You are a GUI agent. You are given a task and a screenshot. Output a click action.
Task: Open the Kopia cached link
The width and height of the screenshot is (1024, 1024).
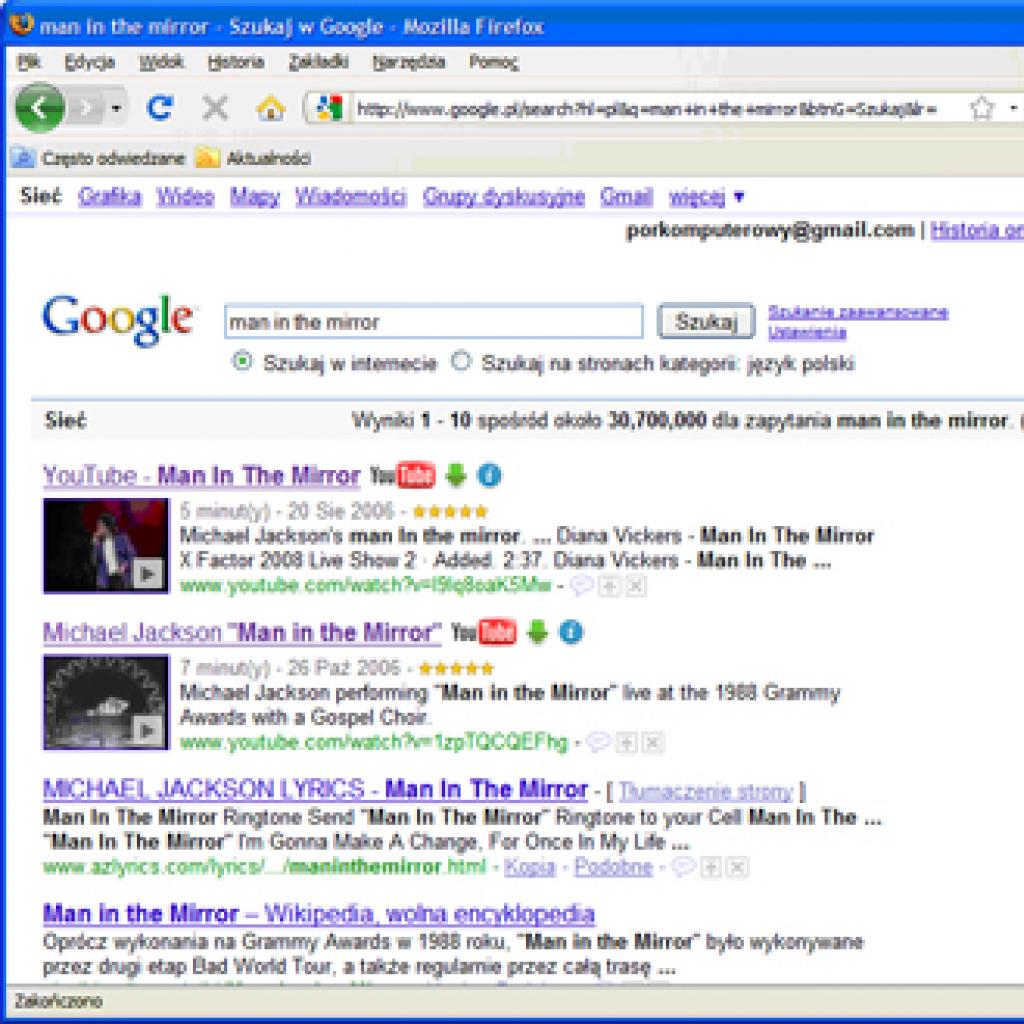click(x=530, y=867)
